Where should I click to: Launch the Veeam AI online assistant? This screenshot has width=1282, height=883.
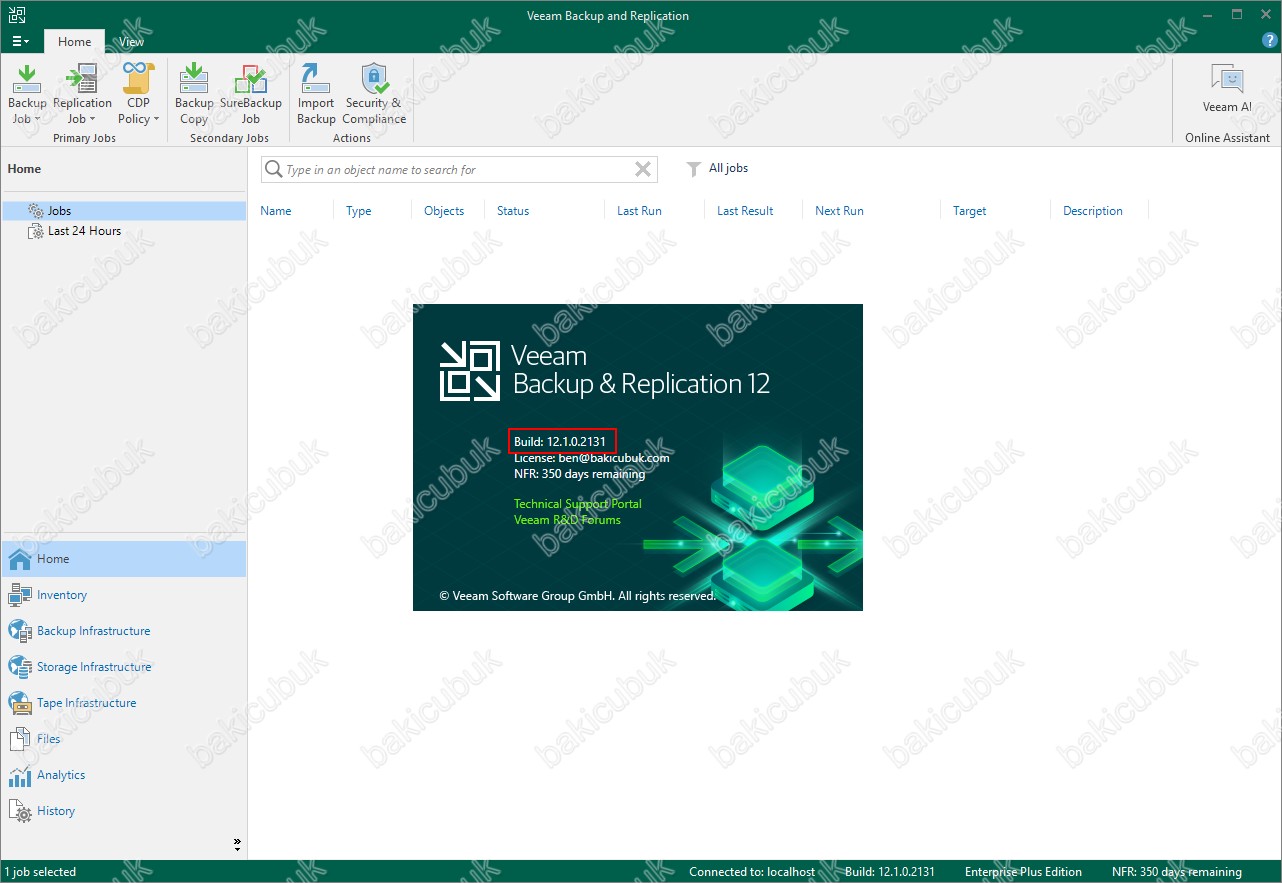click(1227, 89)
